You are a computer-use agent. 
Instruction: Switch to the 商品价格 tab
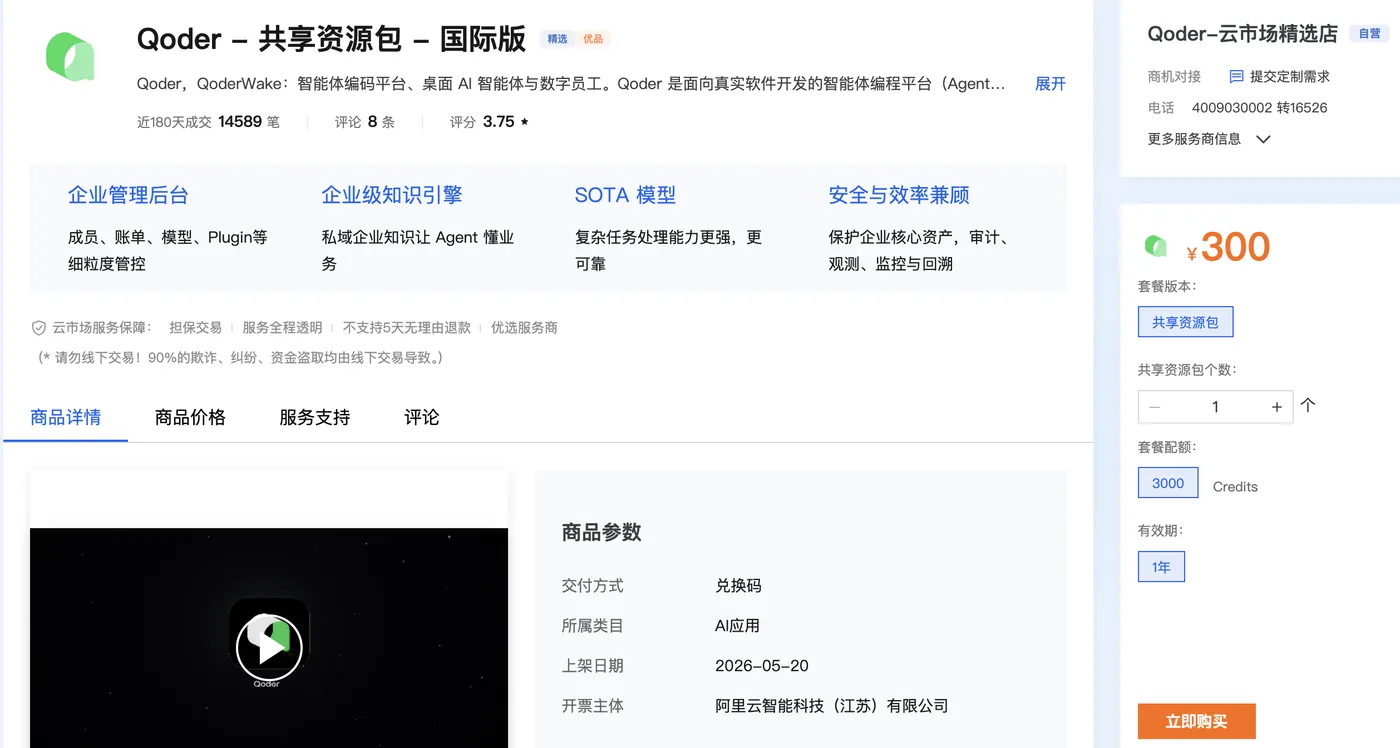[x=190, y=417]
